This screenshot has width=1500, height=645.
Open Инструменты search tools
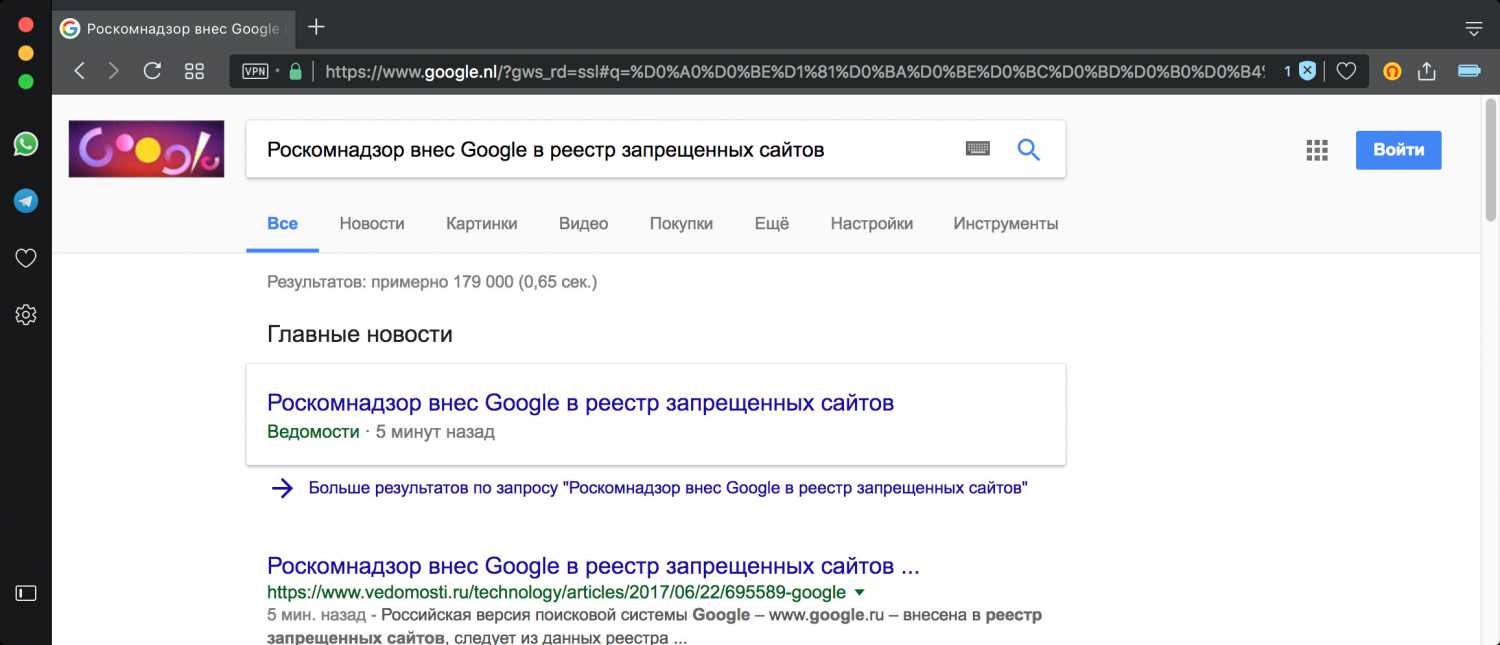click(1006, 224)
